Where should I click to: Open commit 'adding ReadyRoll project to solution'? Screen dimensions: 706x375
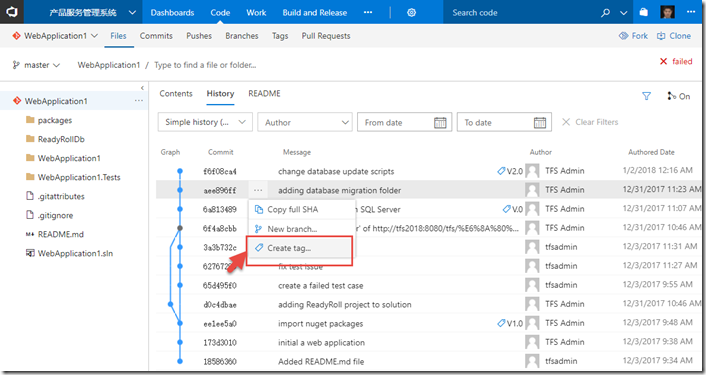[344, 304]
